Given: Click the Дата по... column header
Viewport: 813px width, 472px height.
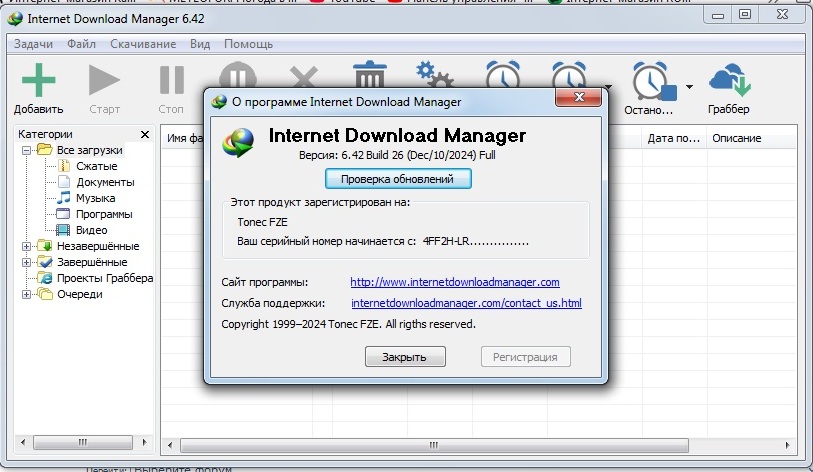Looking at the screenshot, I should point(674,138).
